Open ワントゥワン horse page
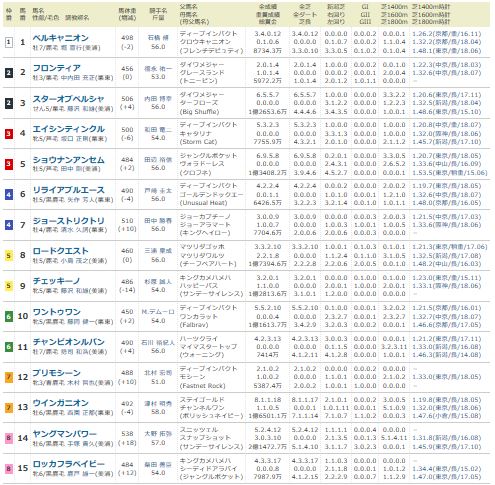This screenshot has height=485, width=495. [56, 312]
